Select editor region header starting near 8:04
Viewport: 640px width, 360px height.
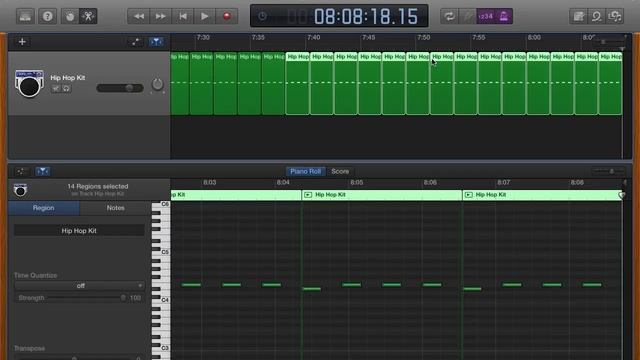(382, 195)
